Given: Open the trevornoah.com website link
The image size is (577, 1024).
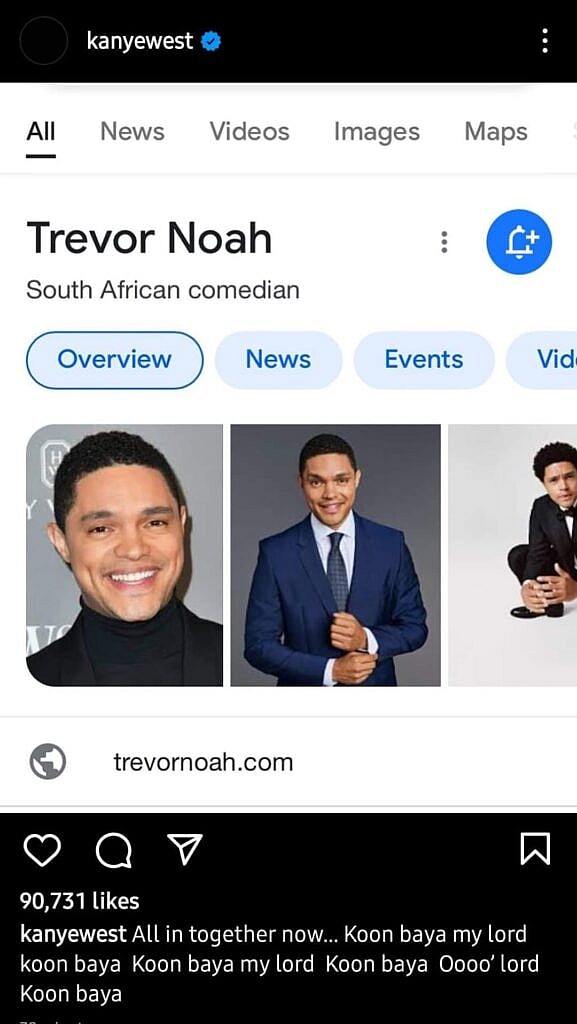Looking at the screenshot, I should point(203,762).
